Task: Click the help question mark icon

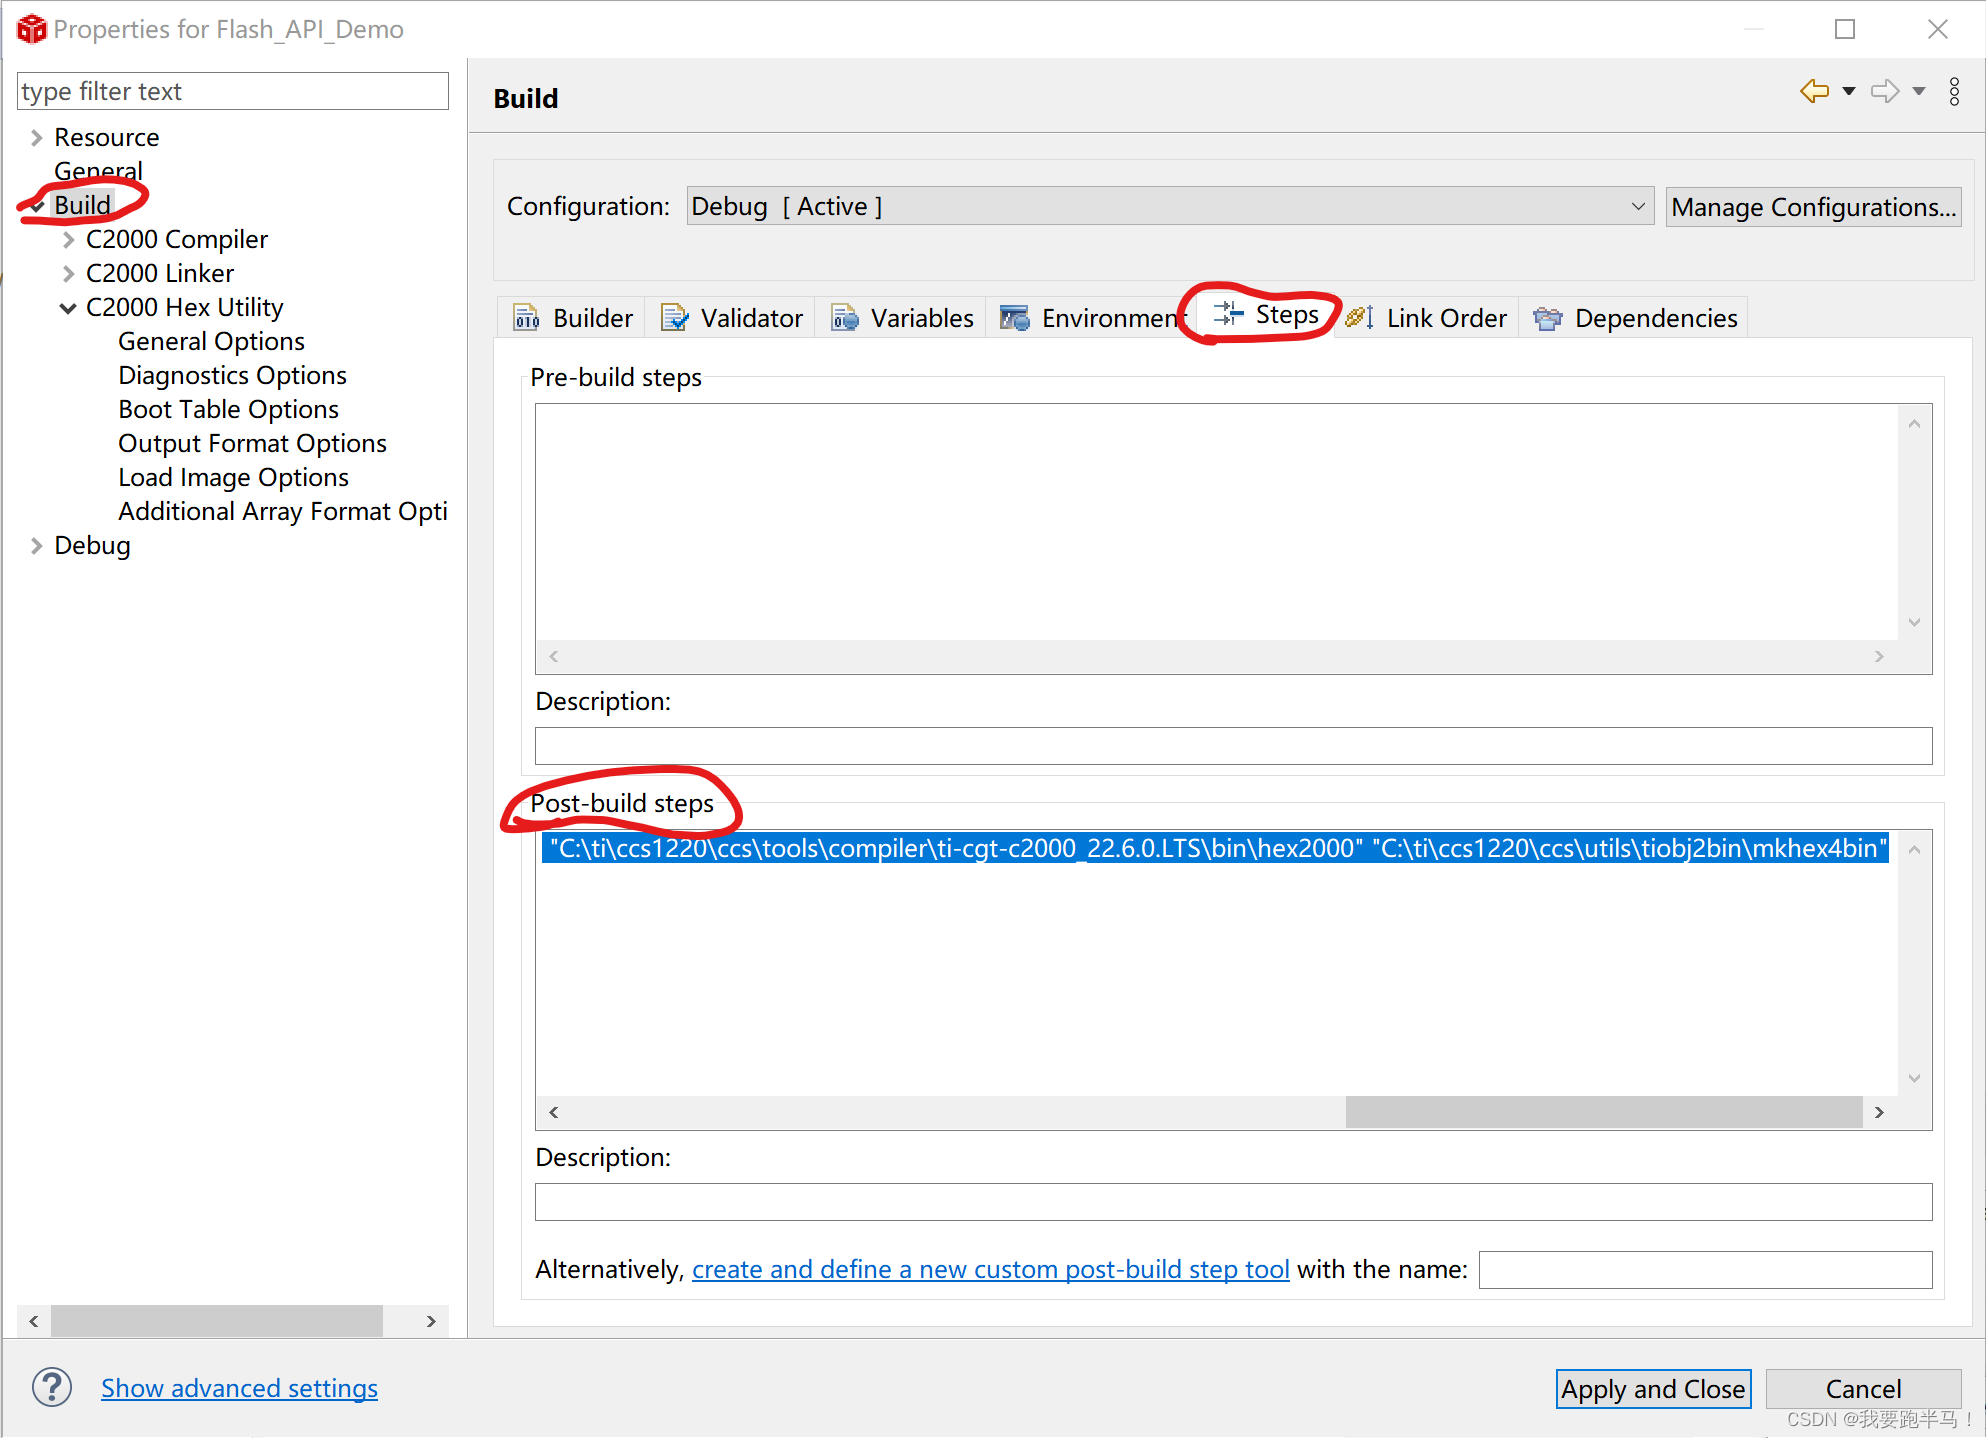Action: click(x=52, y=1387)
